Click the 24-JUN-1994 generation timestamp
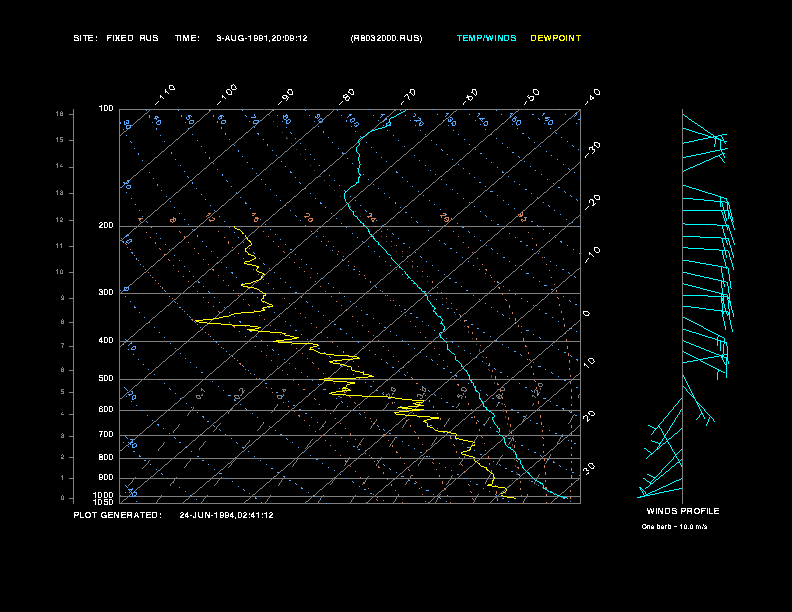 (226, 515)
